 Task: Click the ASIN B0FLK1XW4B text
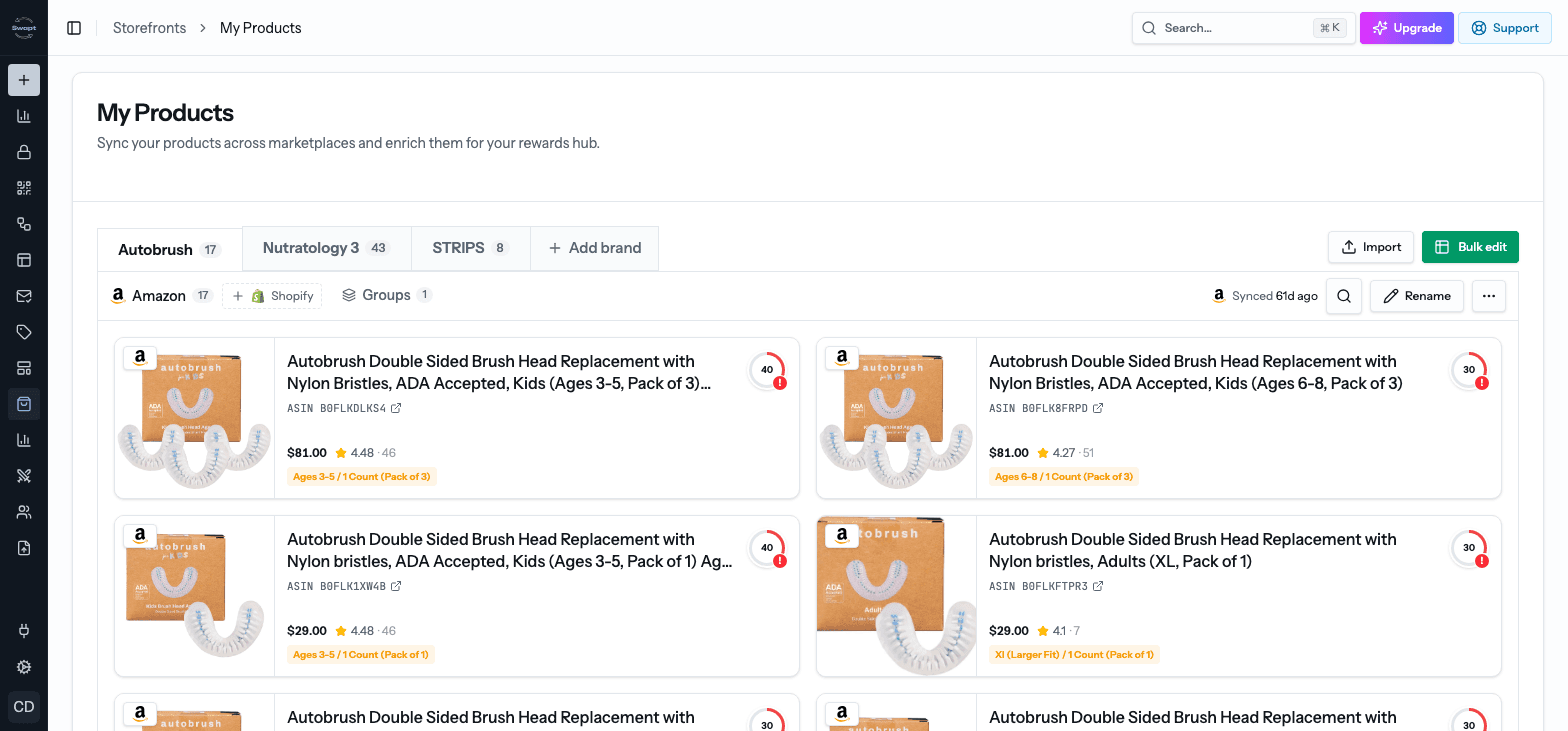point(336,586)
